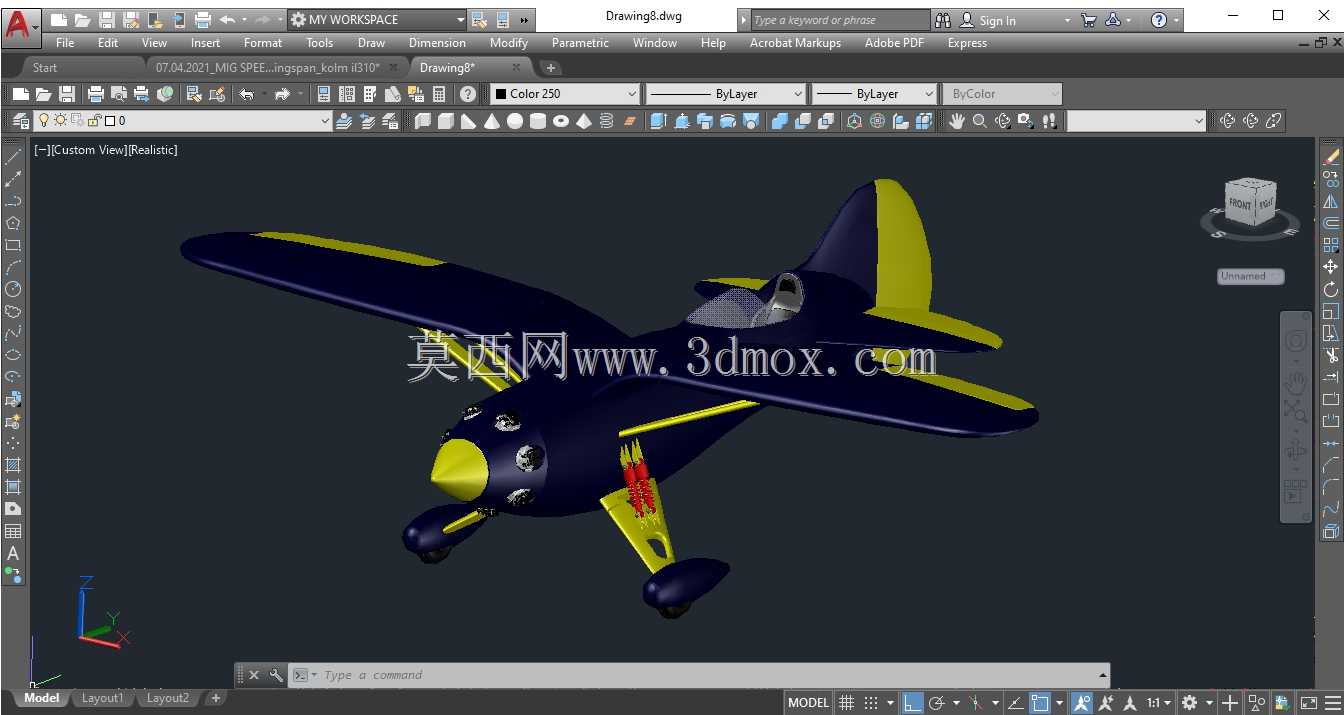Open the 1:1 annotation scale dropdown
Screen dimensions: 1344x715
coord(1158,703)
